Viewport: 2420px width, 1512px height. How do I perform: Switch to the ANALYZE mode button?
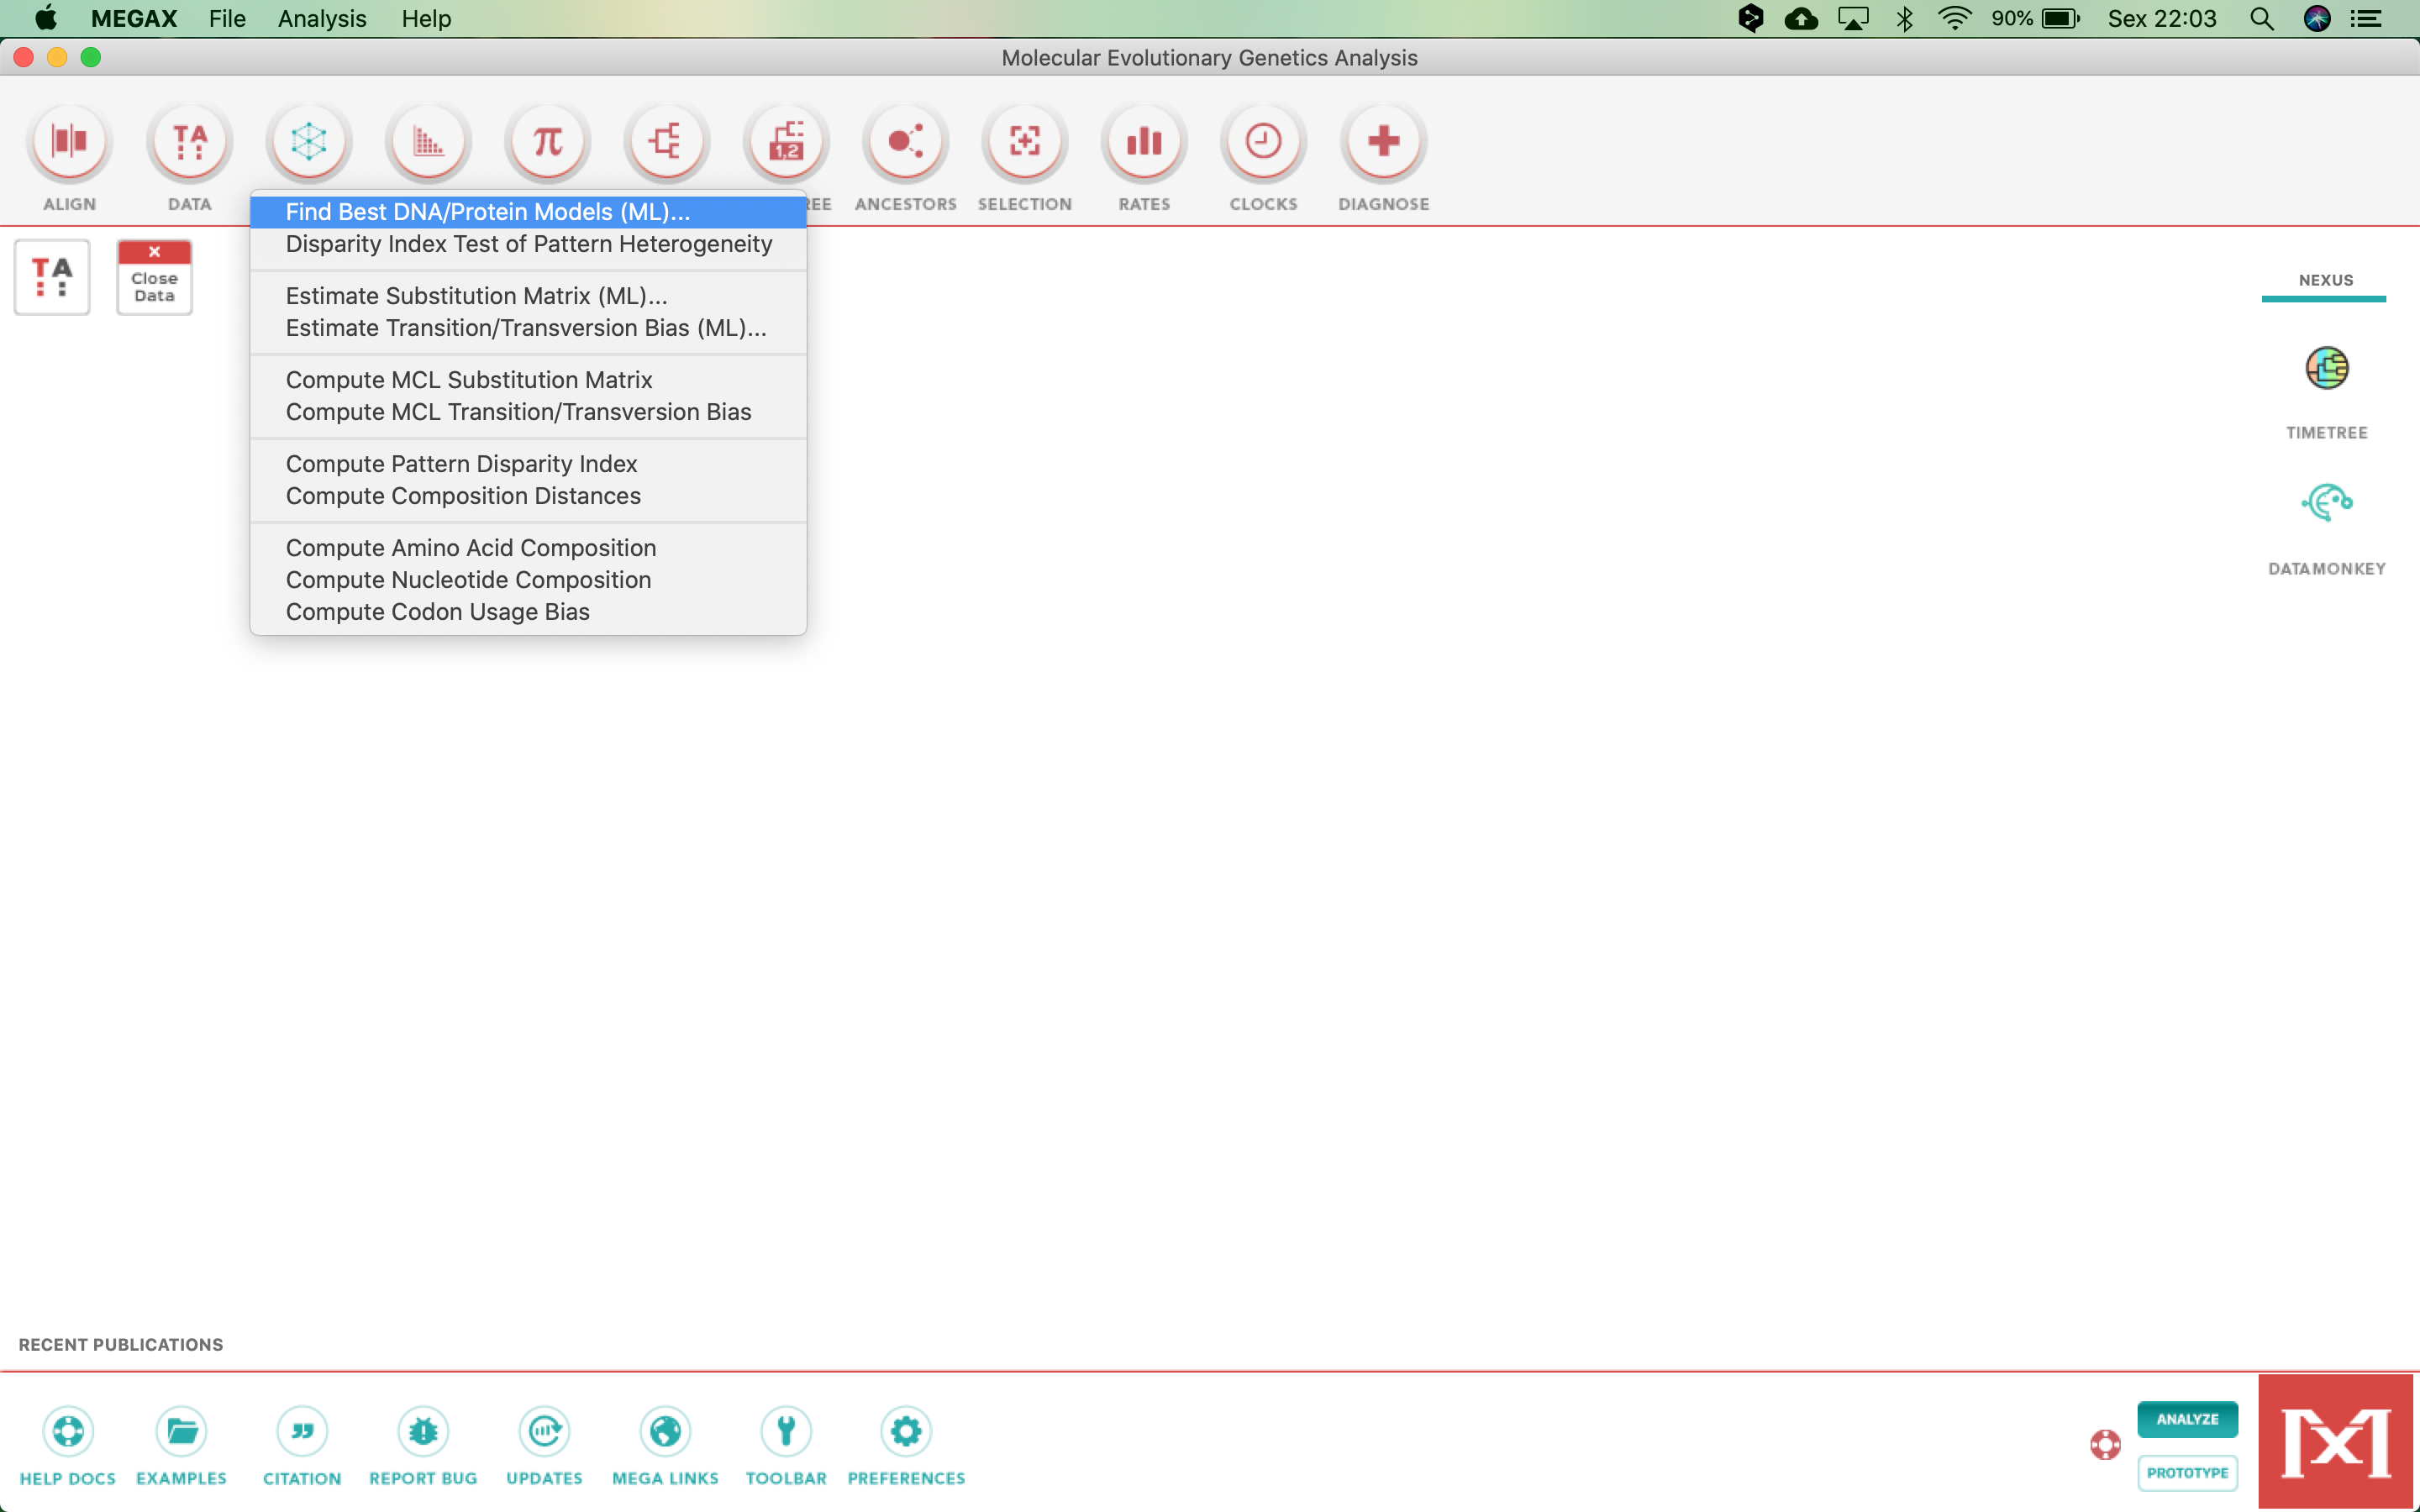pos(2186,1419)
